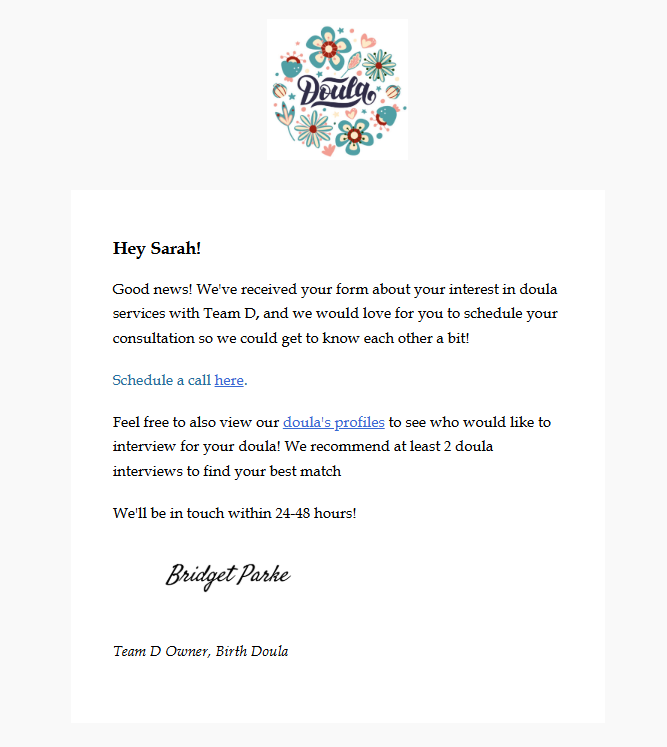Click the "Schedule a call" blue text

(162, 380)
